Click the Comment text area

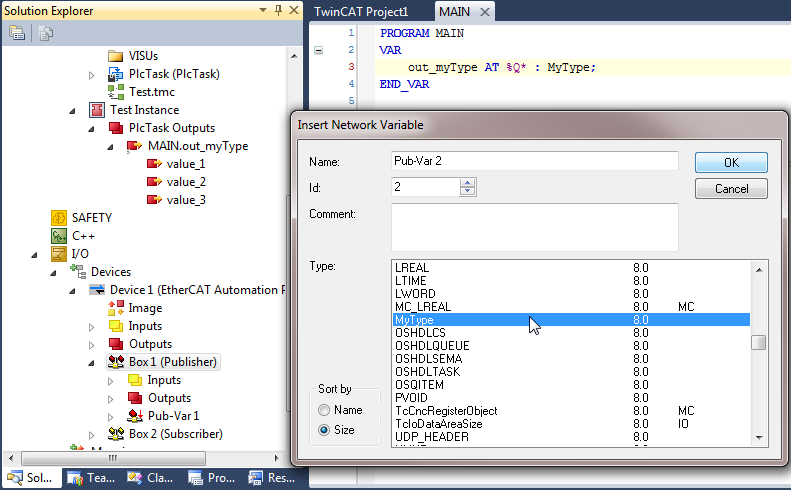tap(535, 227)
